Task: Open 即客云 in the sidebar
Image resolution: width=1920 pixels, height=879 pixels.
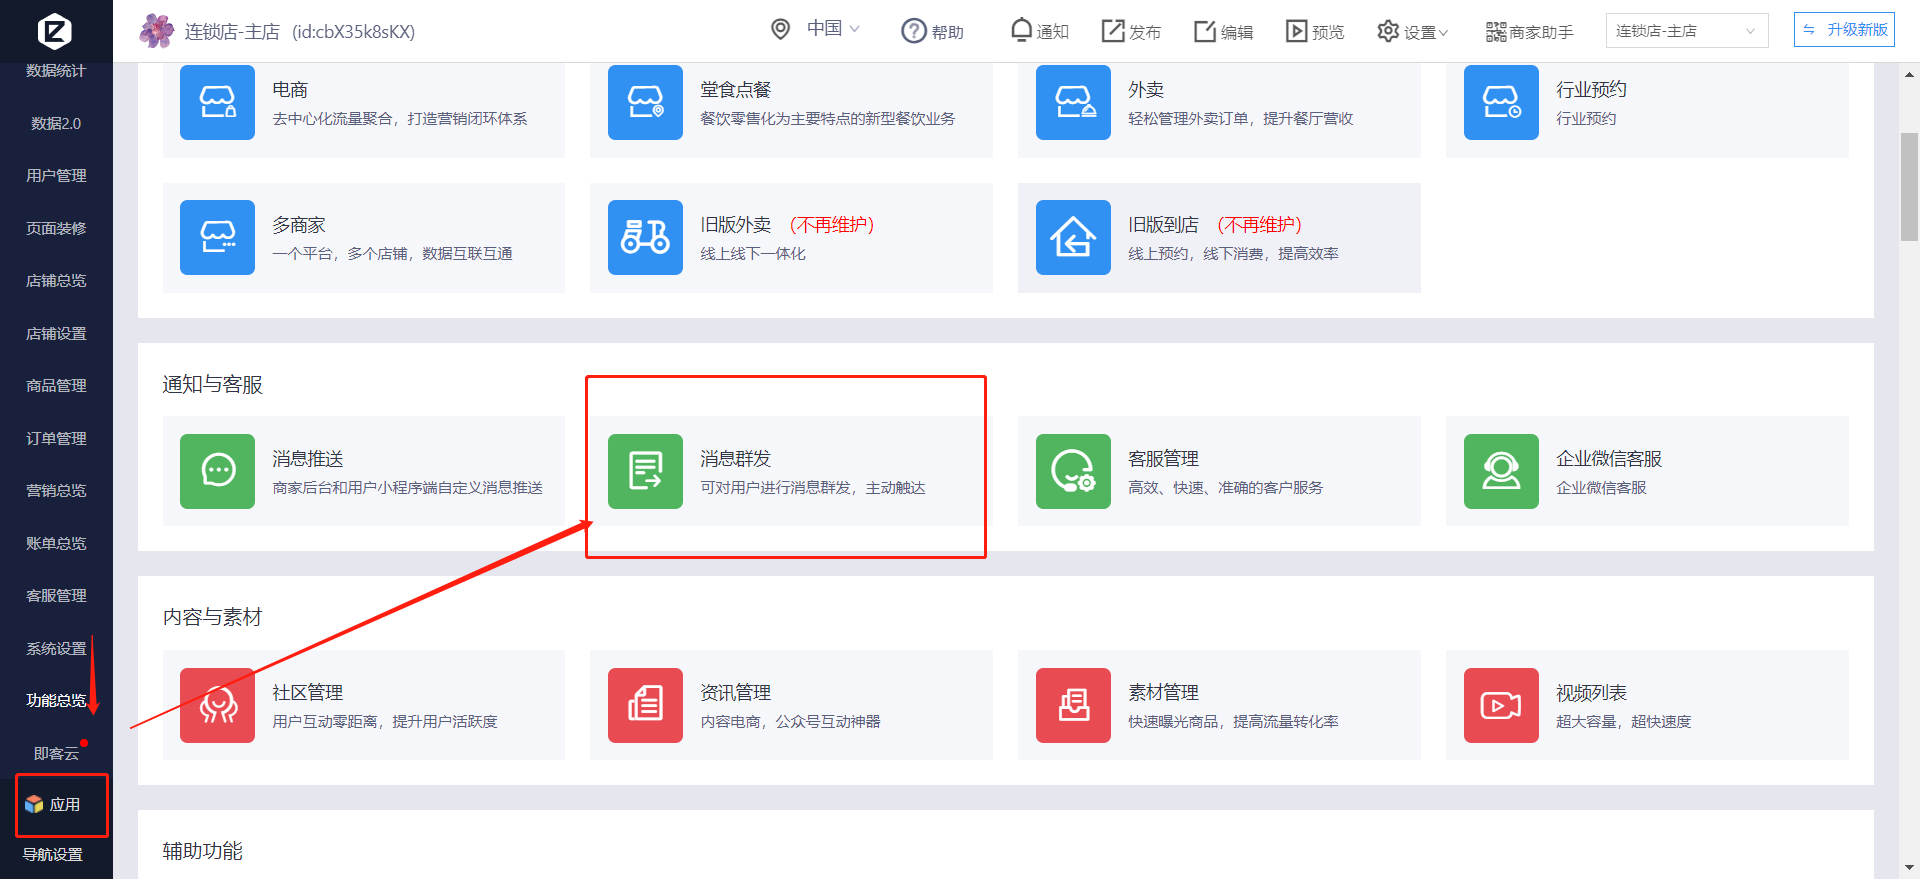Action: tap(56, 753)
